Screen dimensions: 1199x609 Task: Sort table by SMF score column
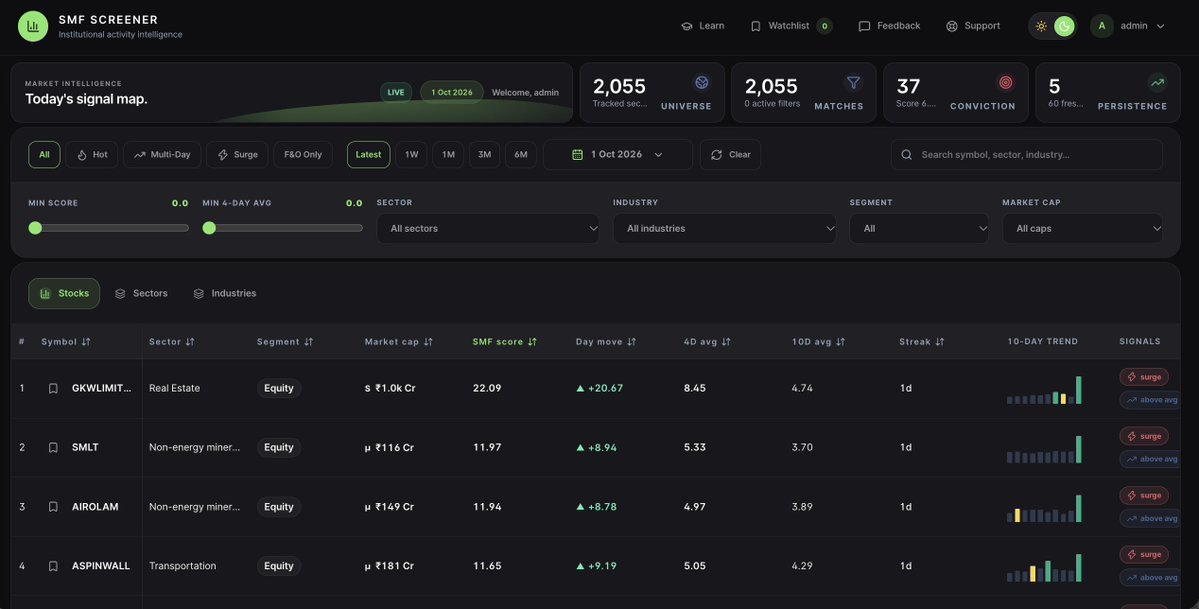(505, 342)
